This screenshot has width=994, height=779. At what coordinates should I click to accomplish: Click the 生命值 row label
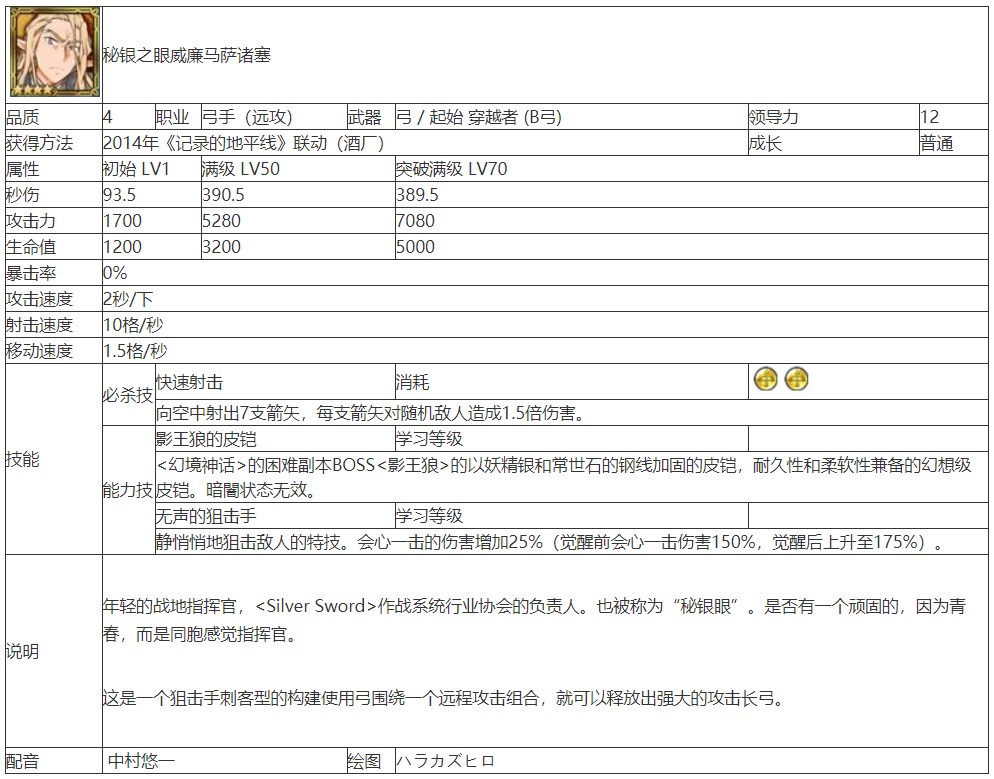31,247
